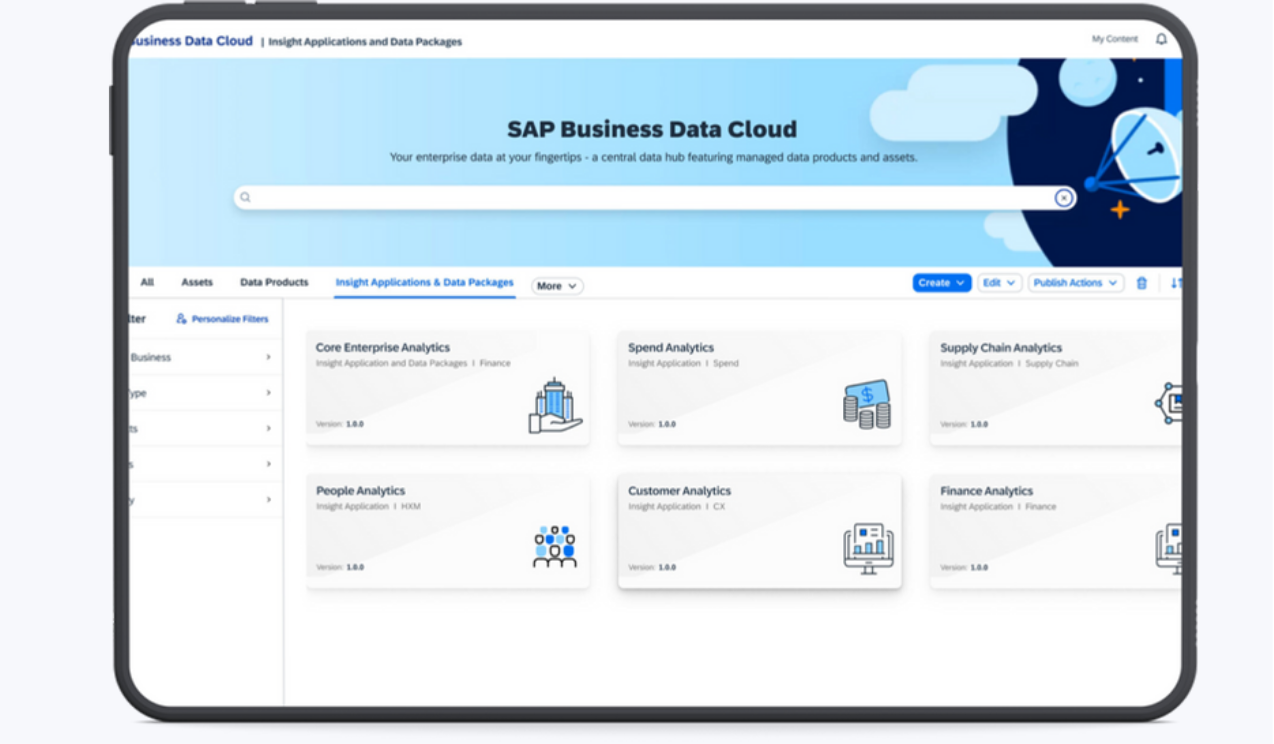
Task: Click 'Insight Application | HXM' subtitle
Action: [368, 507]
